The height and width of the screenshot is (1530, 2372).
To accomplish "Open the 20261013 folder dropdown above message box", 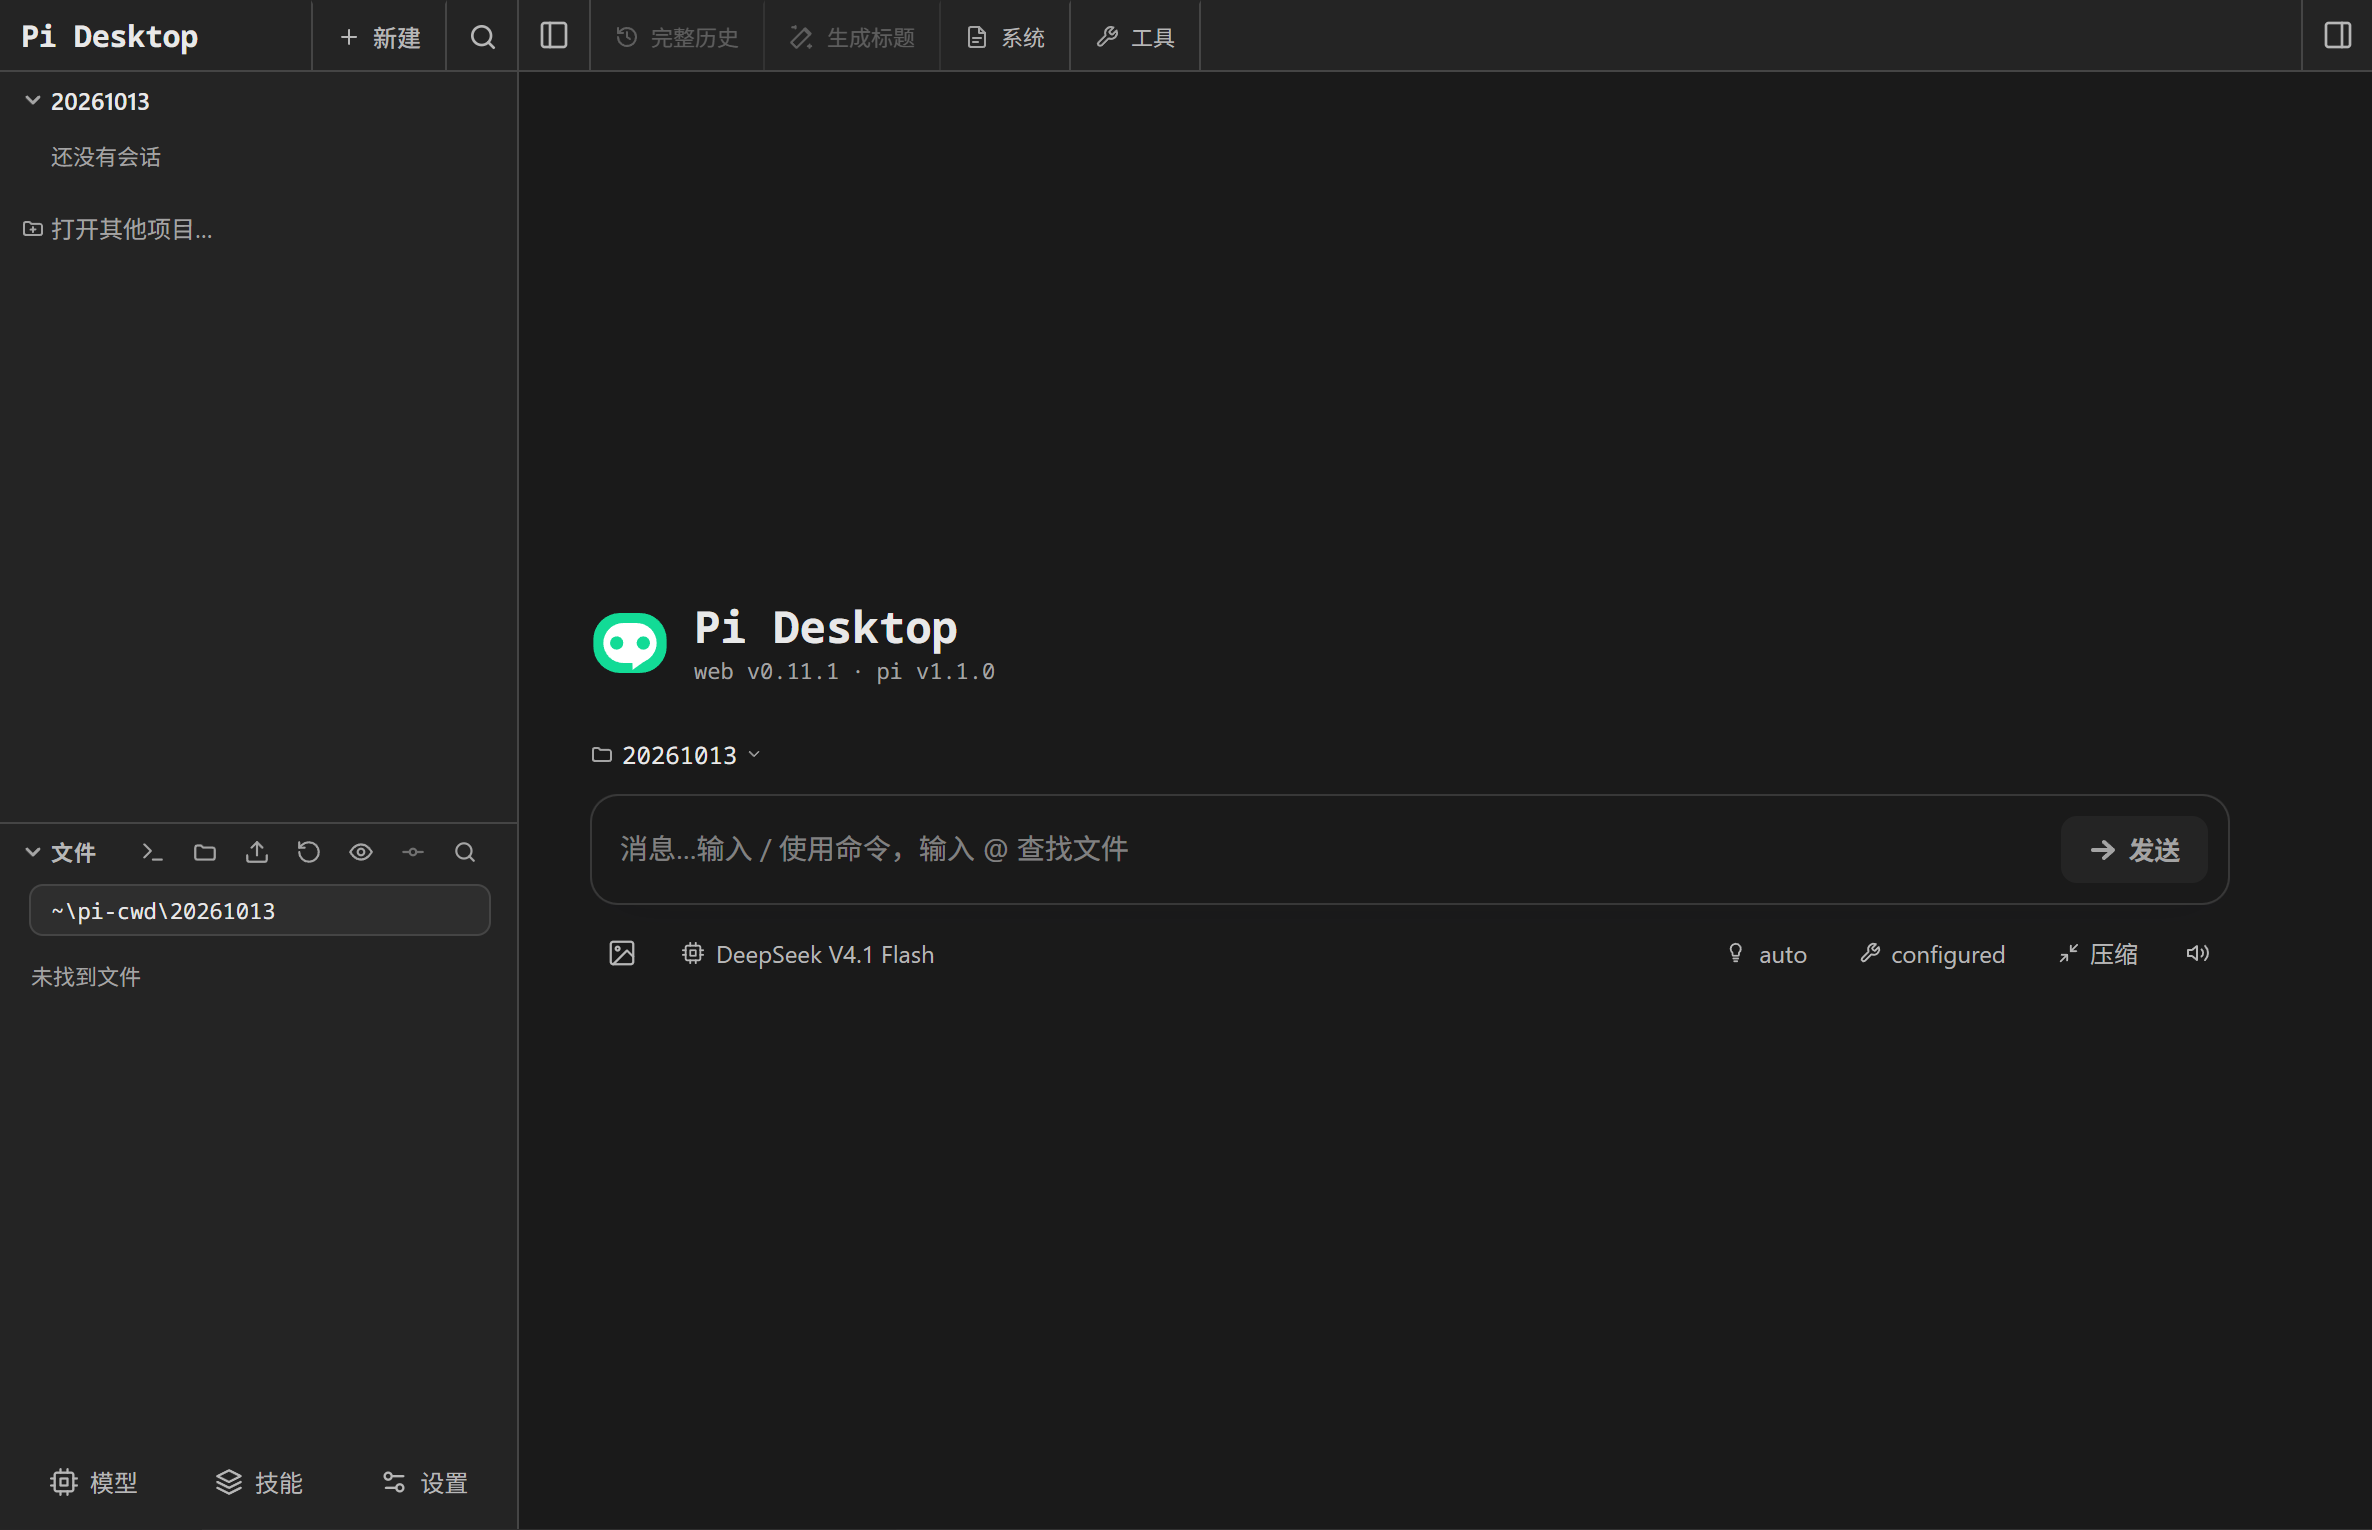I will pyautogui.click(x=677, y=755).
